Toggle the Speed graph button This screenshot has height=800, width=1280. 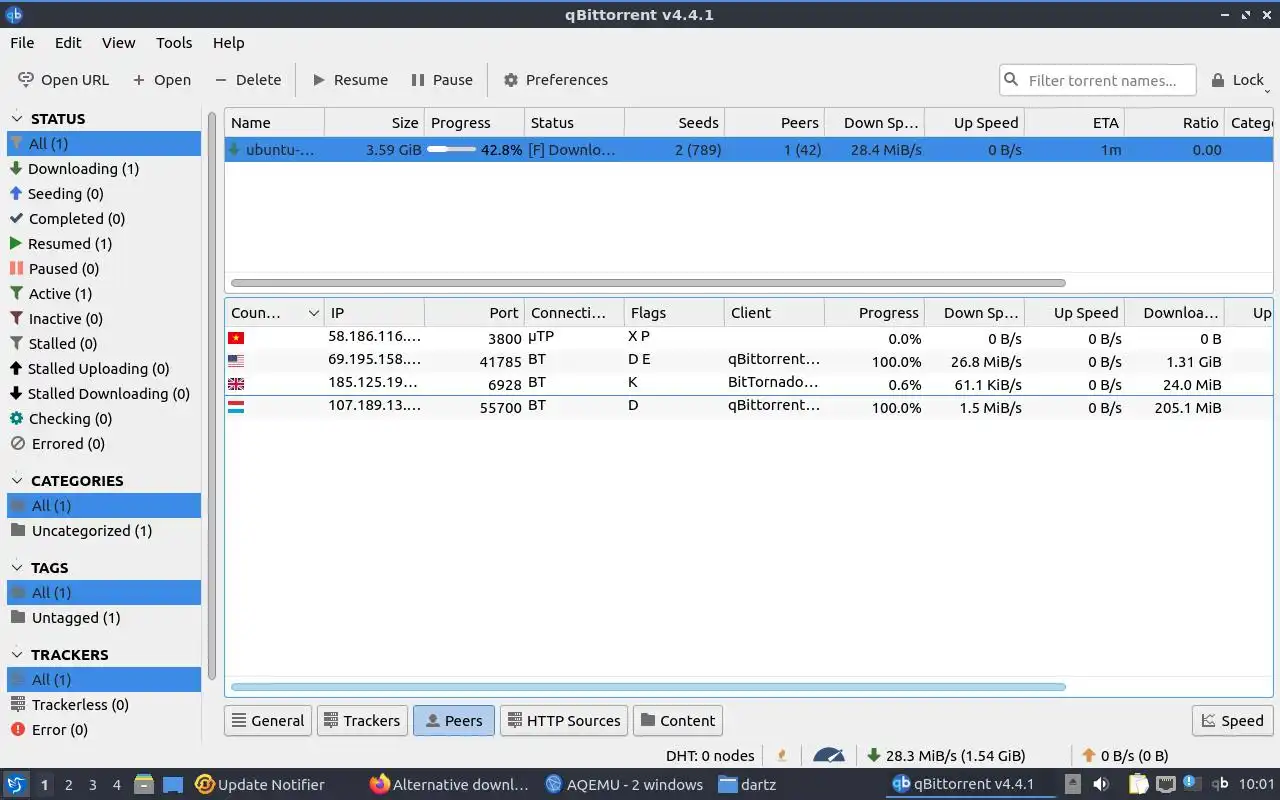pyautogui.click(x=1232, y=720)
